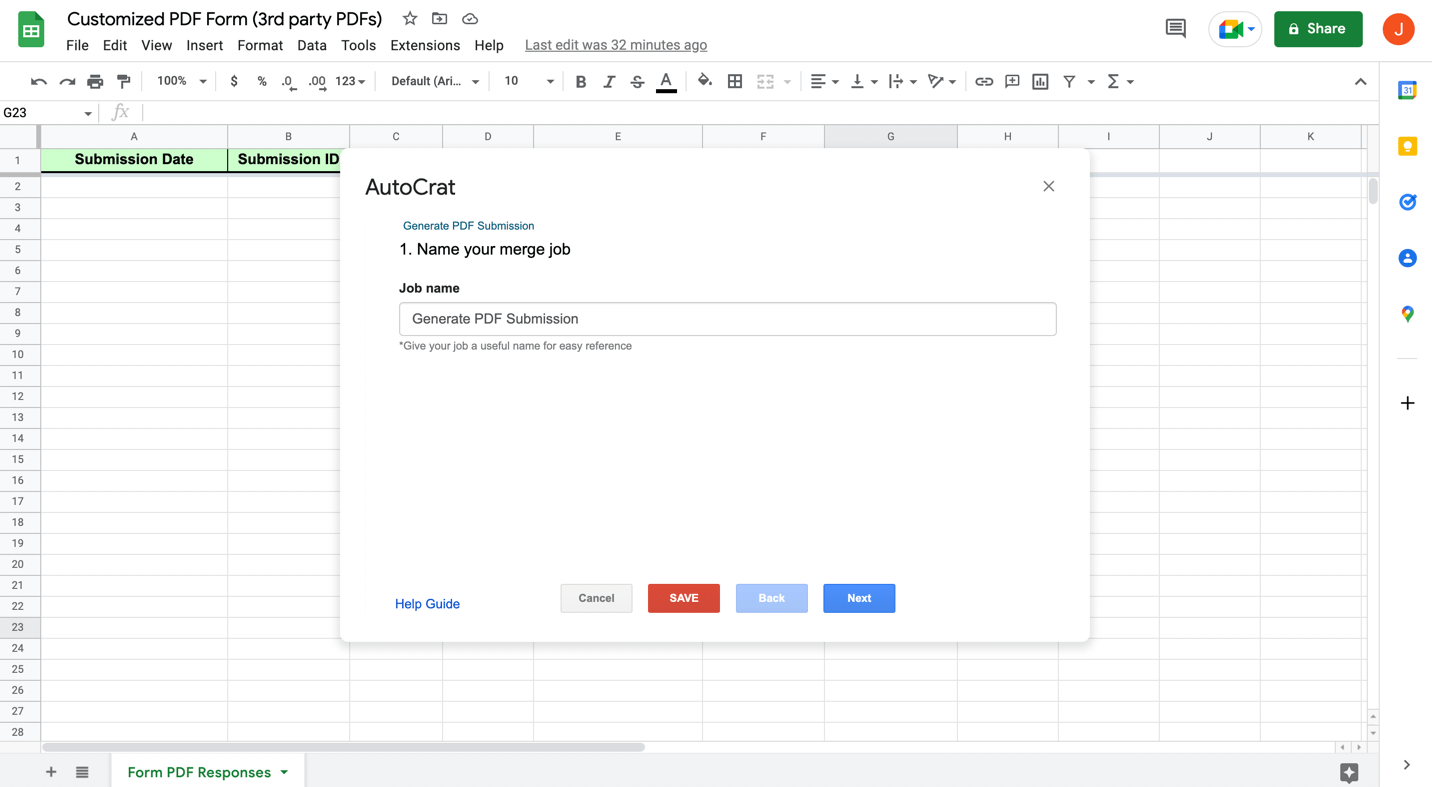
Task: Click the green Share button
Action: 1318,29
